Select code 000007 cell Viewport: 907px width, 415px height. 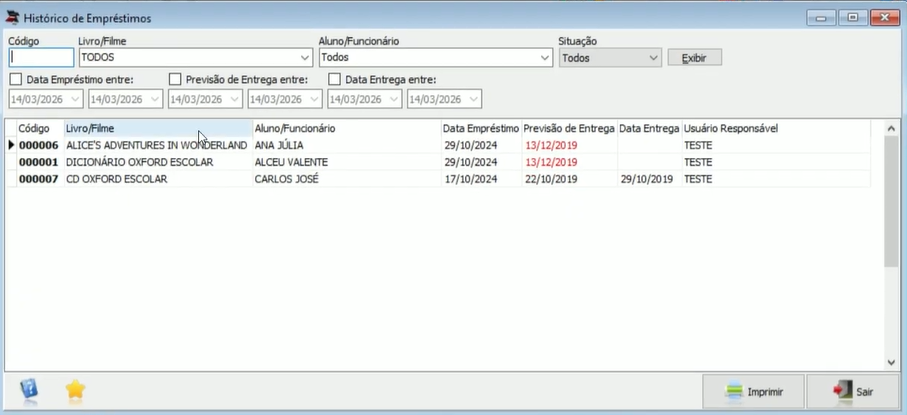(x=39, y=179)
